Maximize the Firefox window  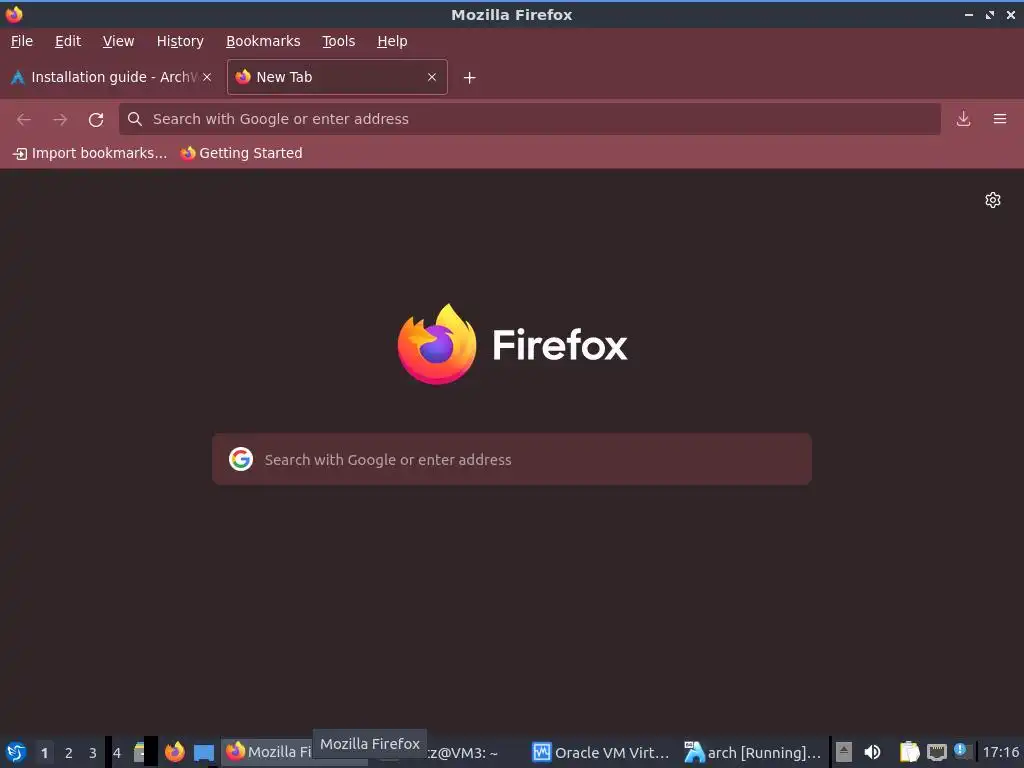point(989,14)
